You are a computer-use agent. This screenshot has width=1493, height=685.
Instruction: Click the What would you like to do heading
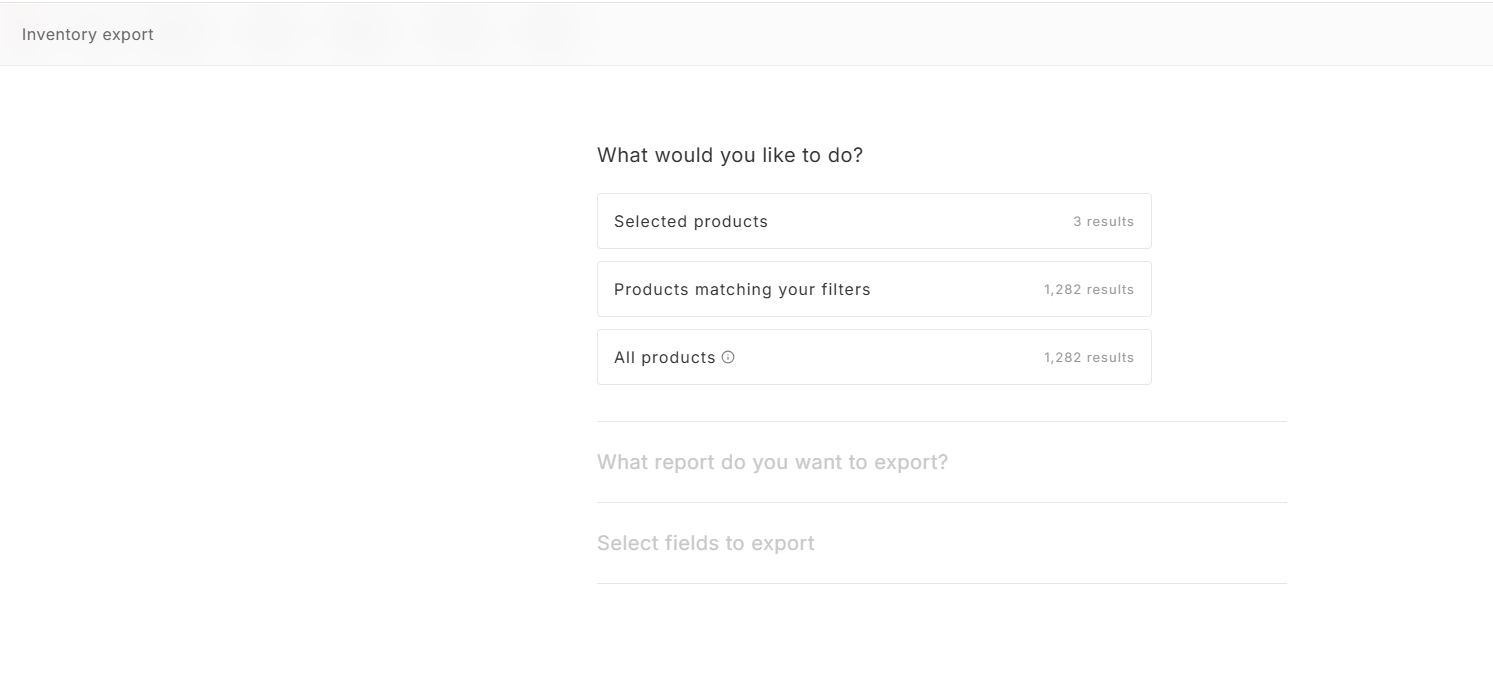click(730, 155)
